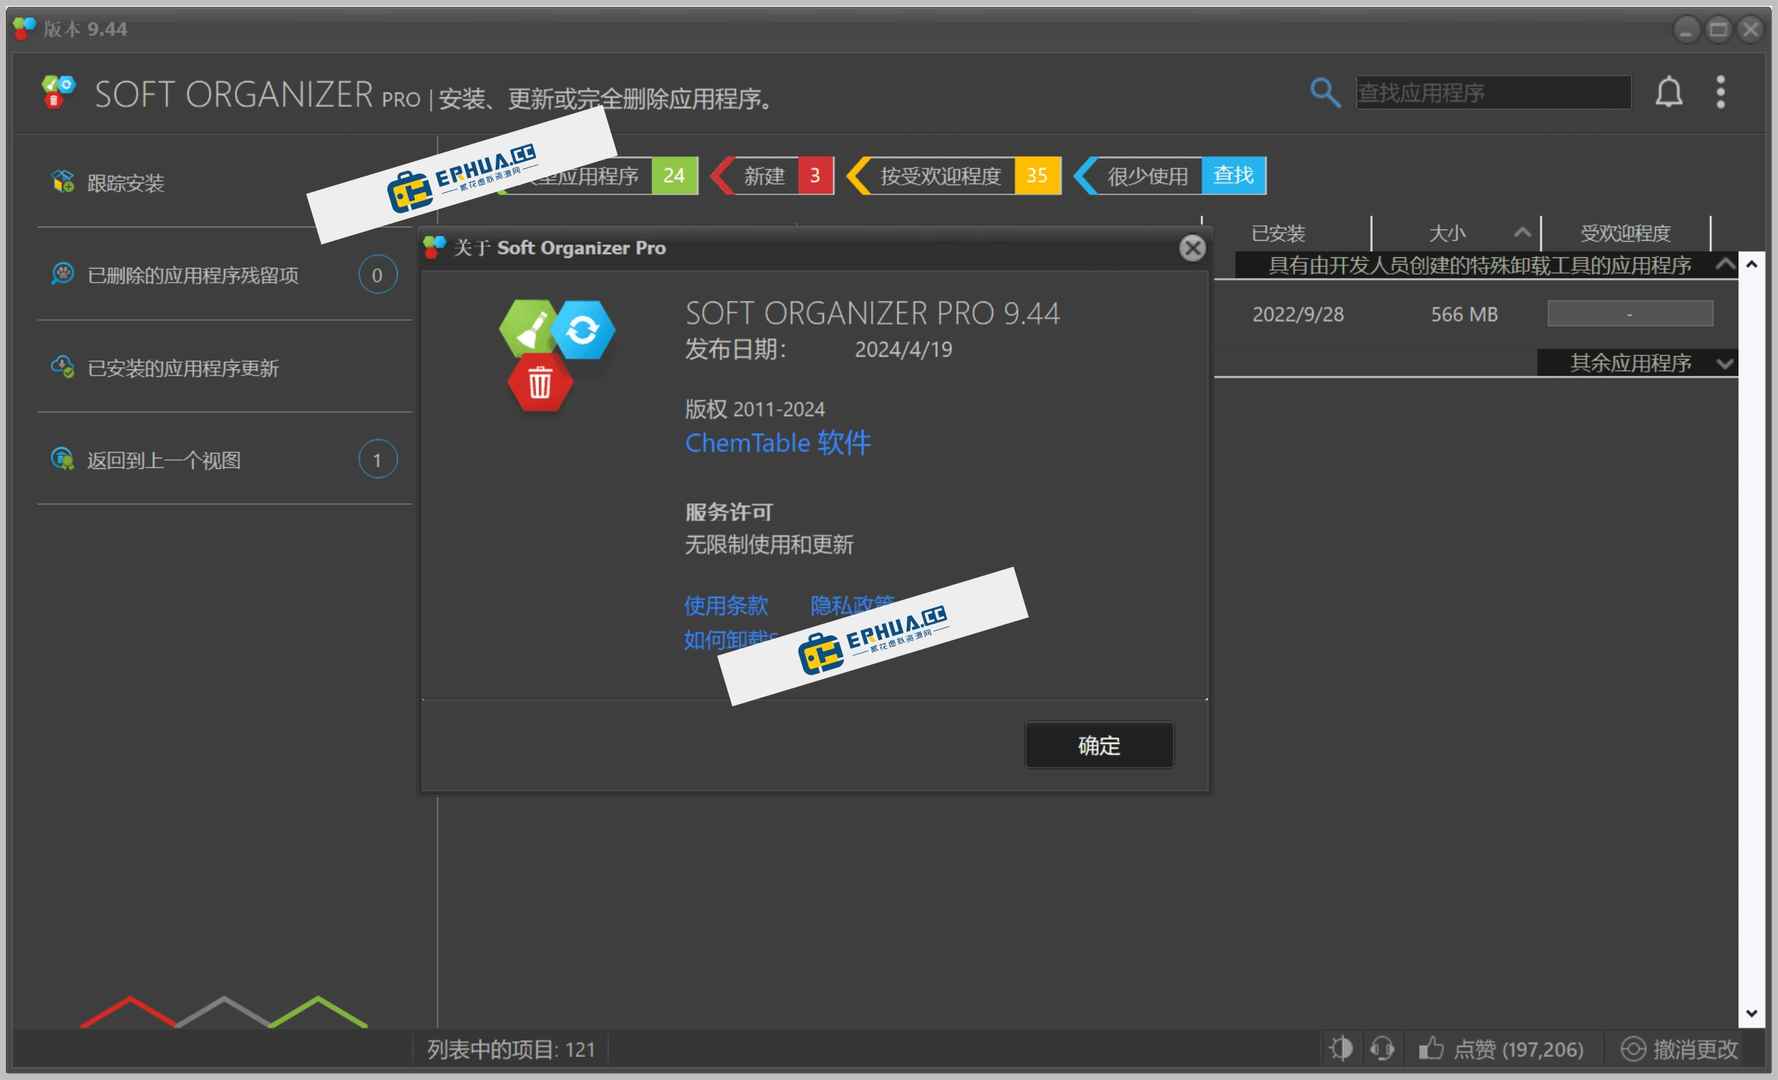Click the Soft Organizer hexagon logo in dialog
This screenshot has width=1778, height=1080.
click(x=556, y=356)
